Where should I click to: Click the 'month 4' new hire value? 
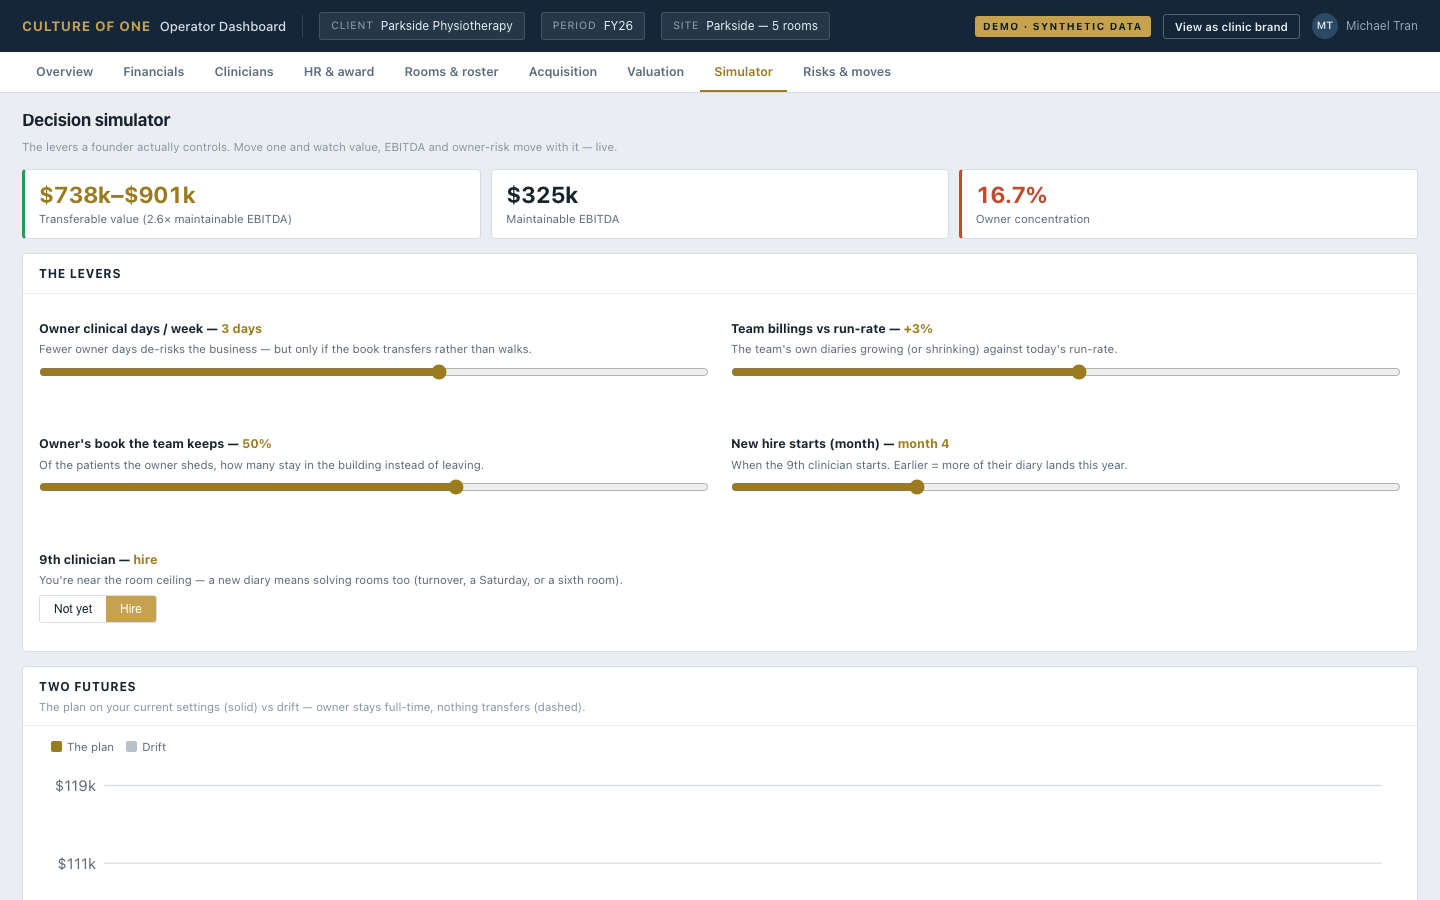point(923,444)
